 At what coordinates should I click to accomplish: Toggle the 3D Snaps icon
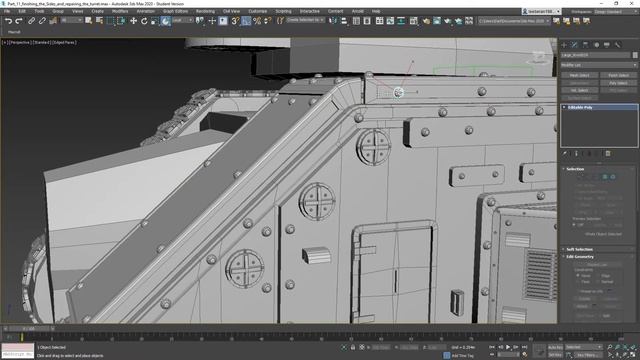(x=235, y=21)
